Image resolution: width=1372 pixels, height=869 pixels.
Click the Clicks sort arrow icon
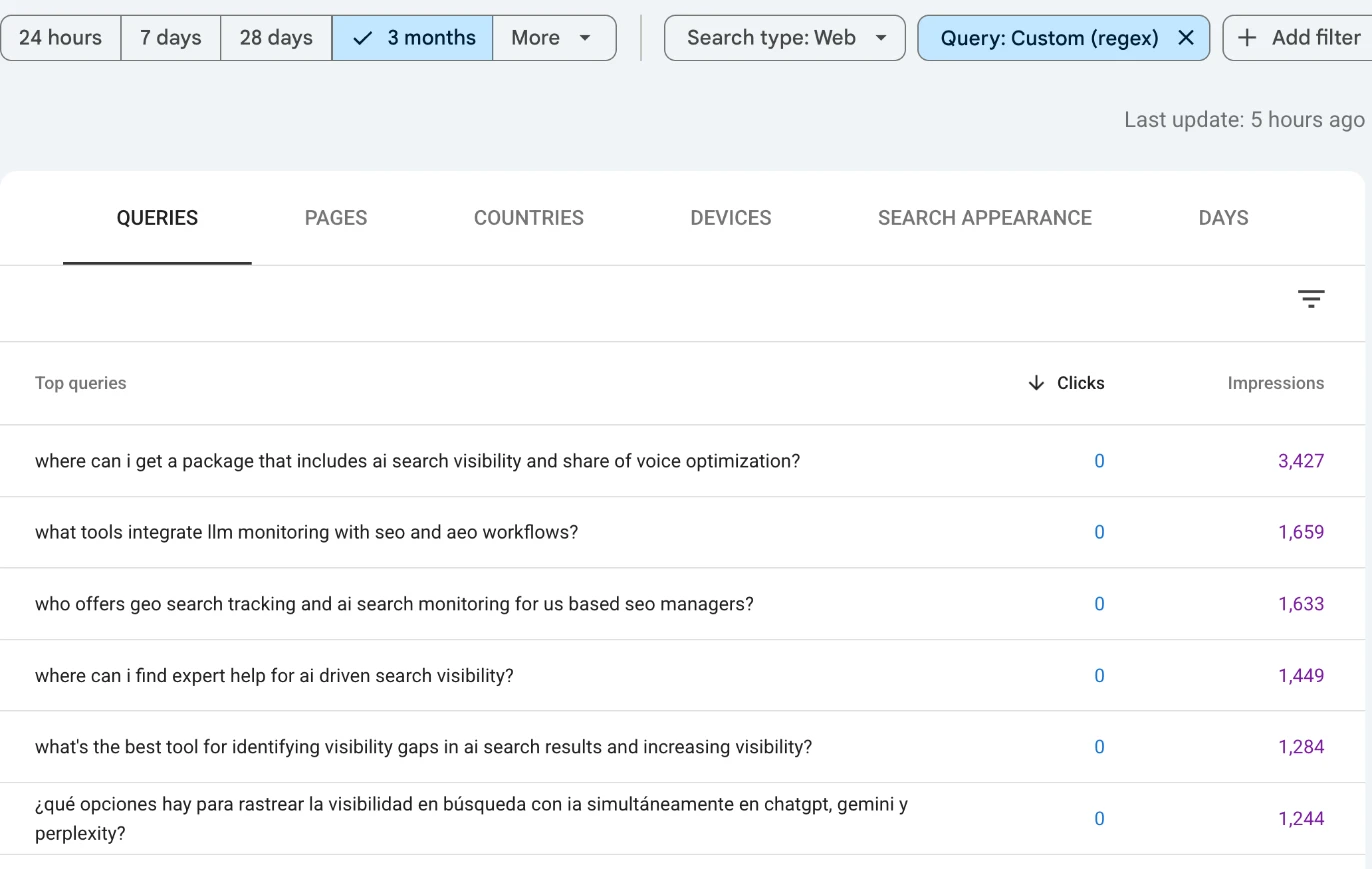1036,383
